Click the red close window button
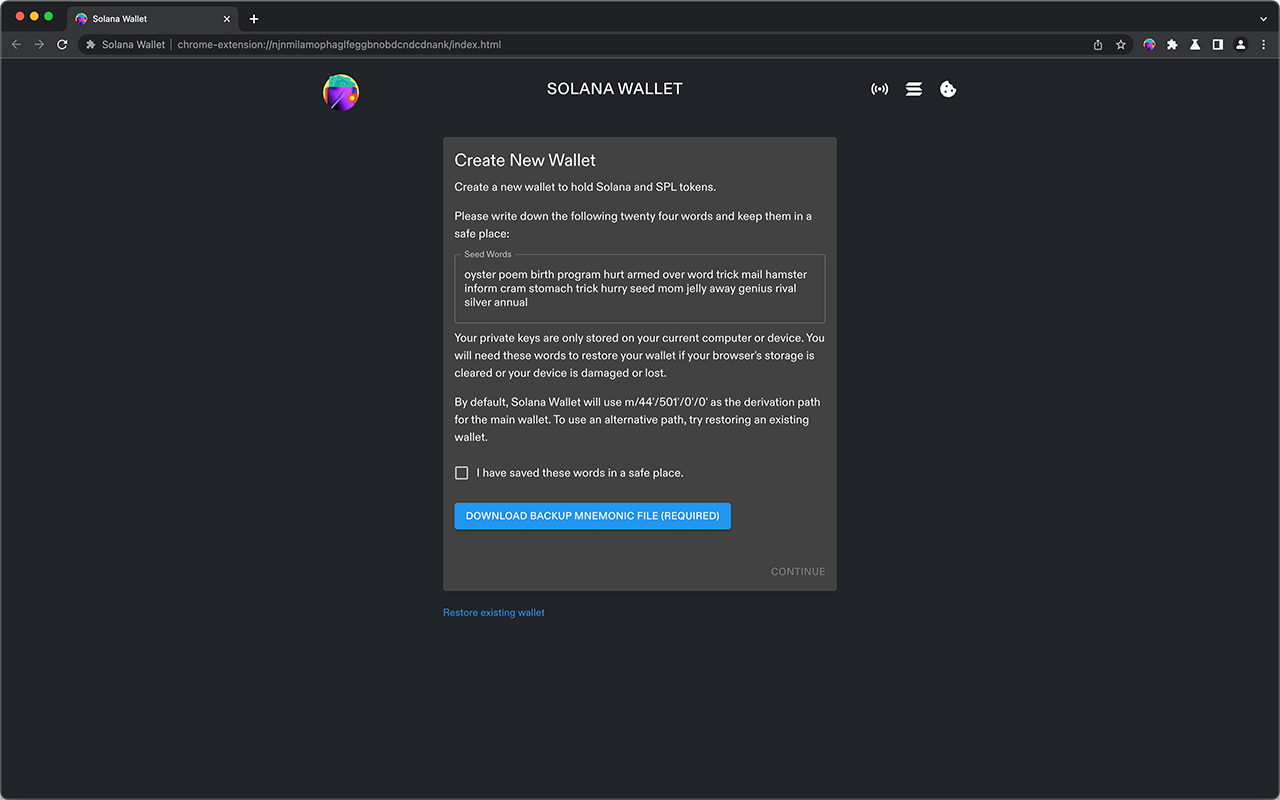This screenshot has width=1280, height=800. pos(20,17)
